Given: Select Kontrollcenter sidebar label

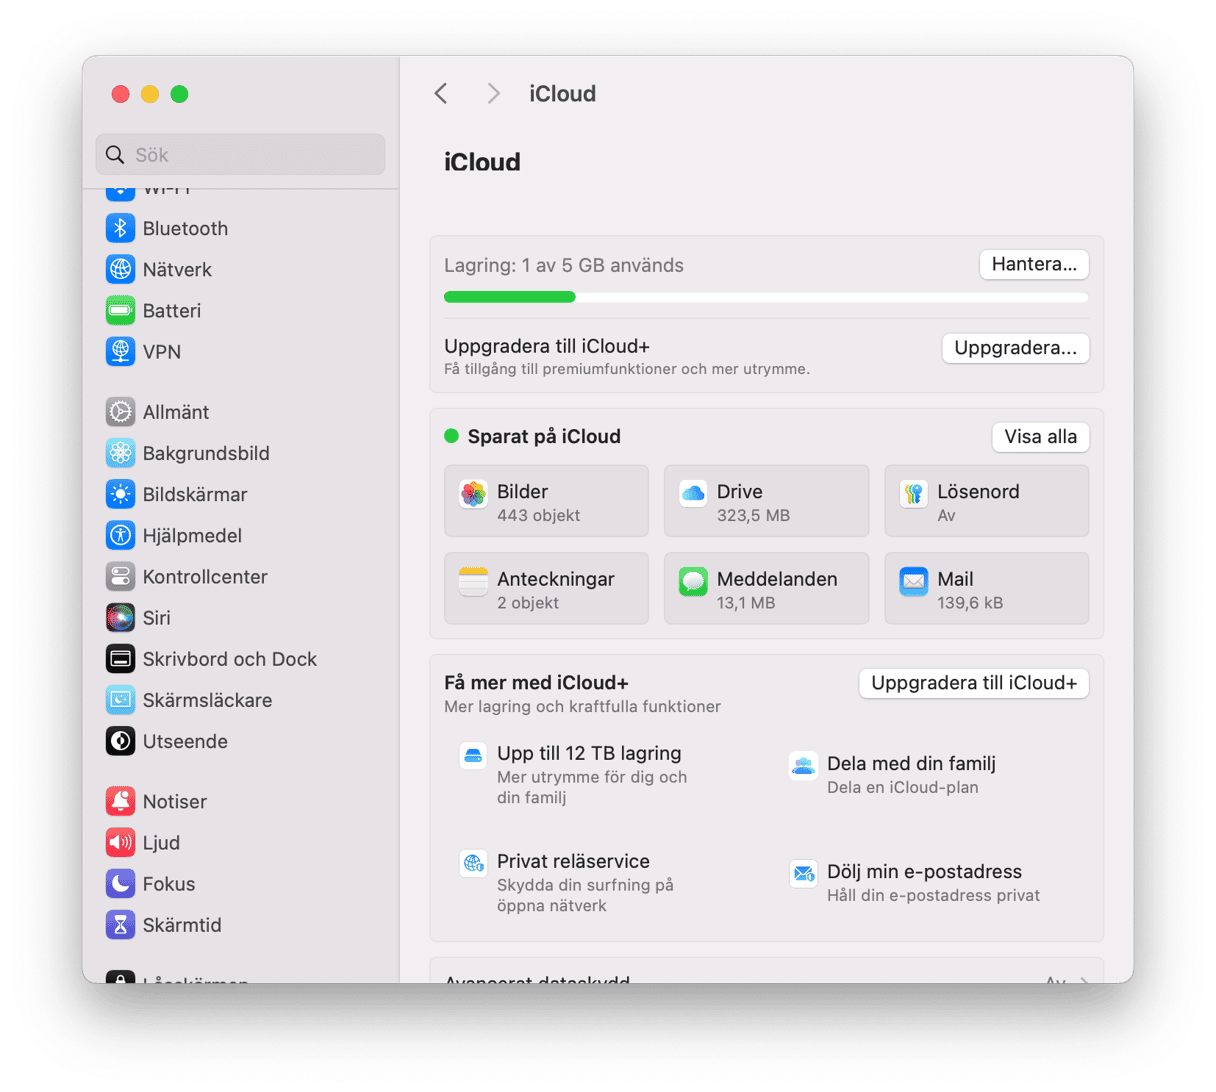Looking at the screenshot, I should 205,576.
